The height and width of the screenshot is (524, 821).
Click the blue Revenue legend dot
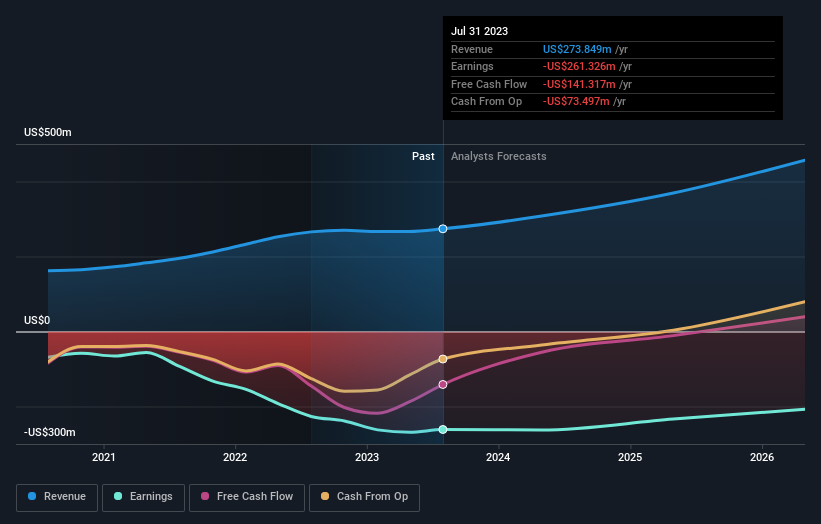32,496
